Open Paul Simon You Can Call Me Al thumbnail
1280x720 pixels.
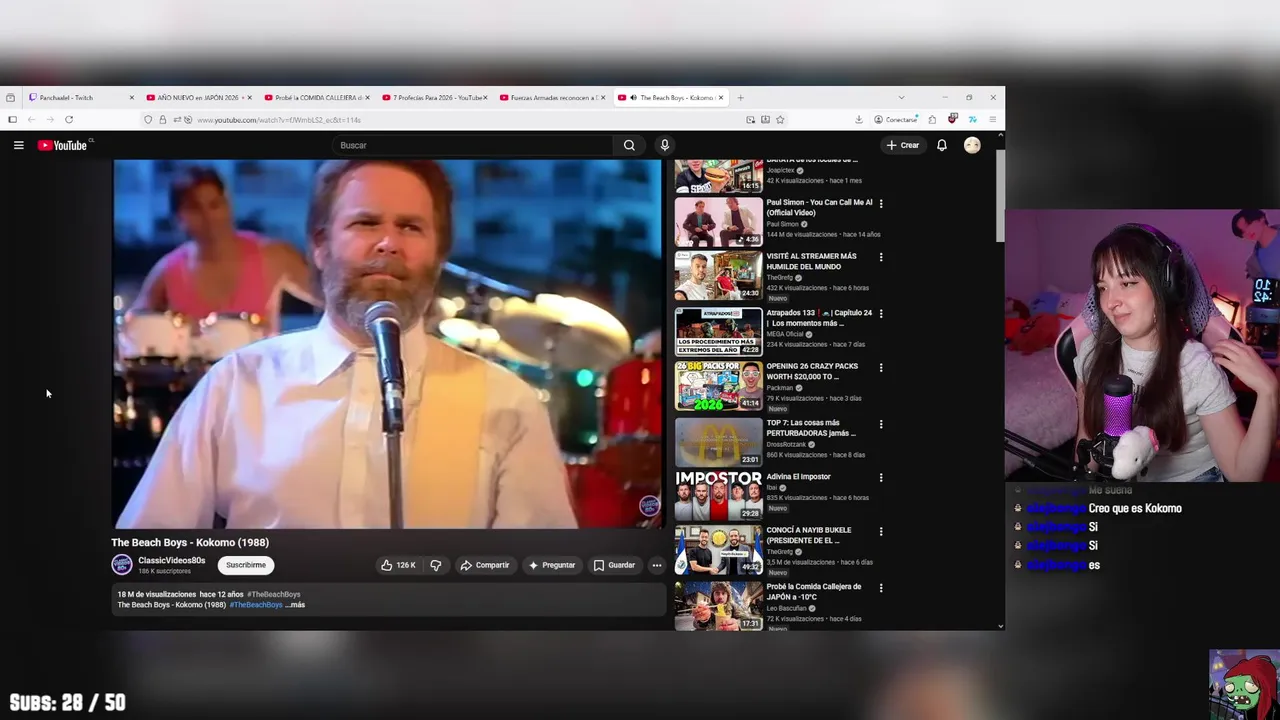click(x=718, y=222)
